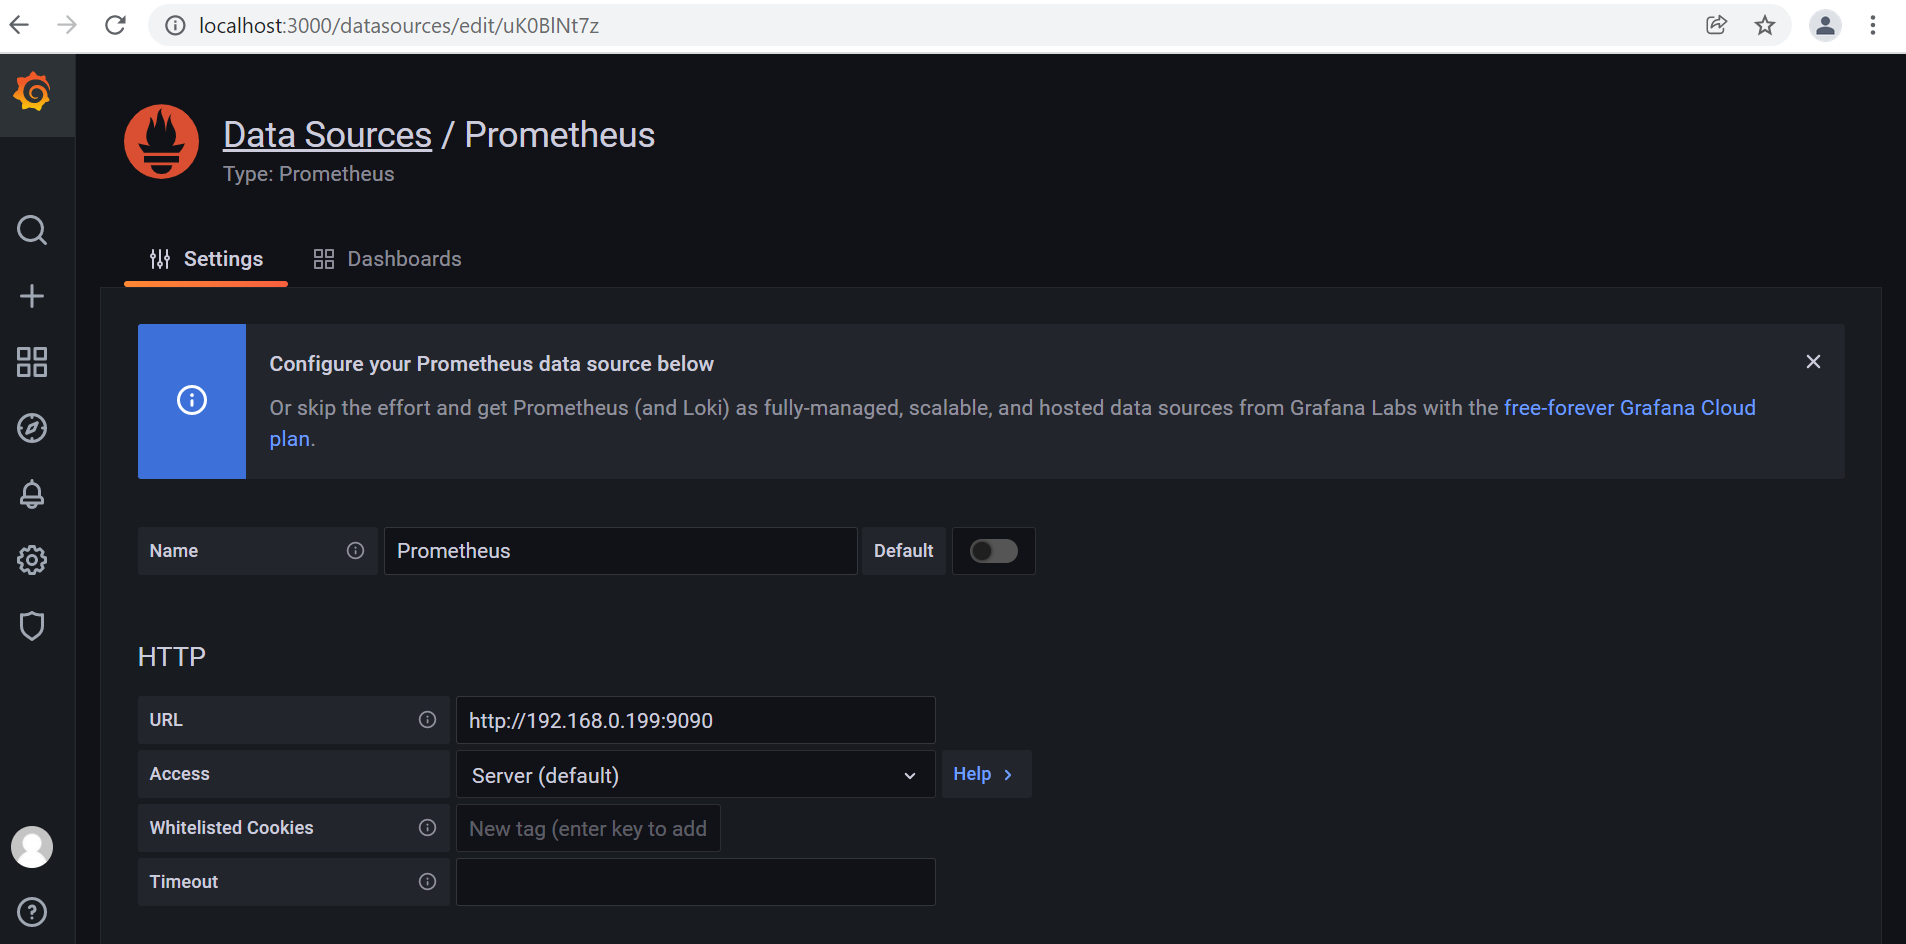Select the Settings tab
The height and width of the screenshot is (944, 1906).
click(206, 259)
